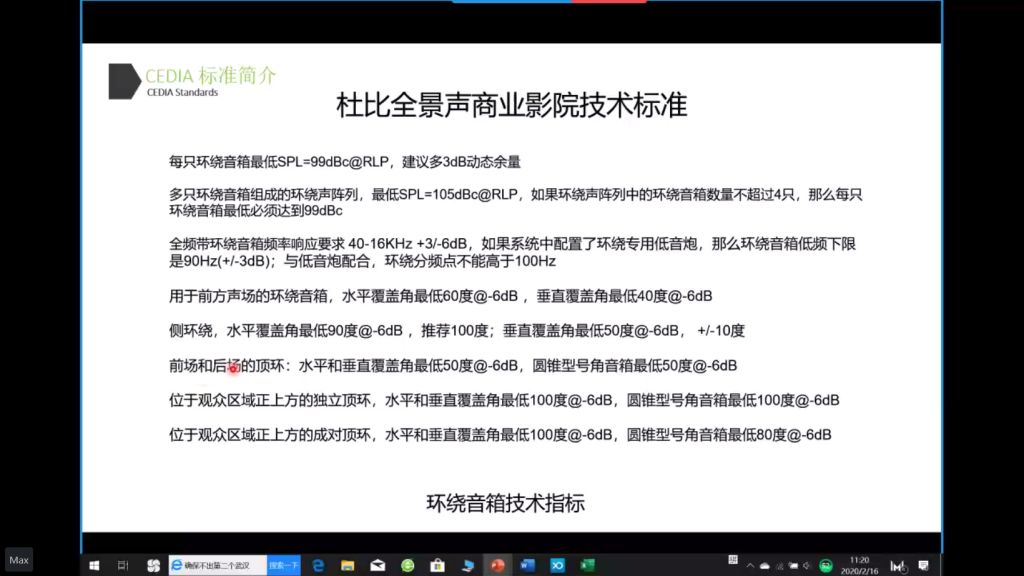This screenshot has height=576, width=1024.
Task: Click the line starting 多只环绕音箱组成的环绕声阵列
Action: [x=516, y=195]
